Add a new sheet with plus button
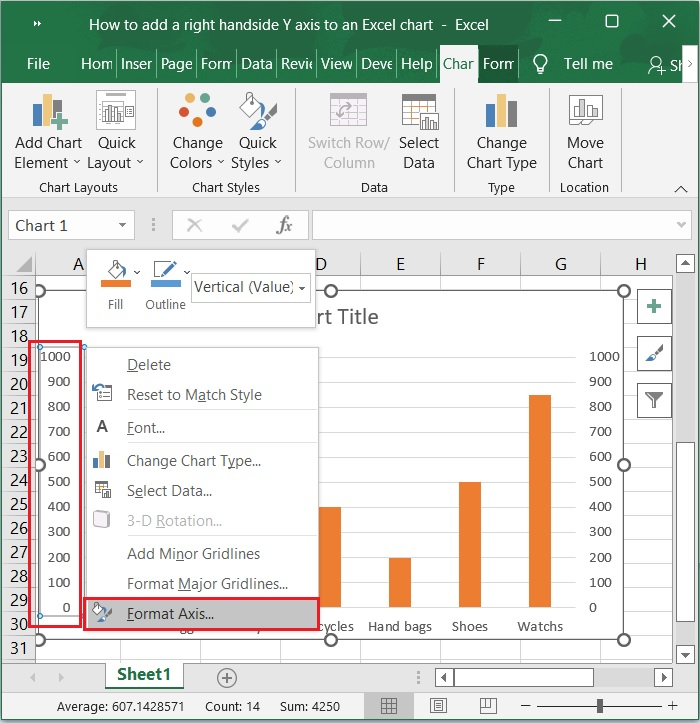 (226, 678)
